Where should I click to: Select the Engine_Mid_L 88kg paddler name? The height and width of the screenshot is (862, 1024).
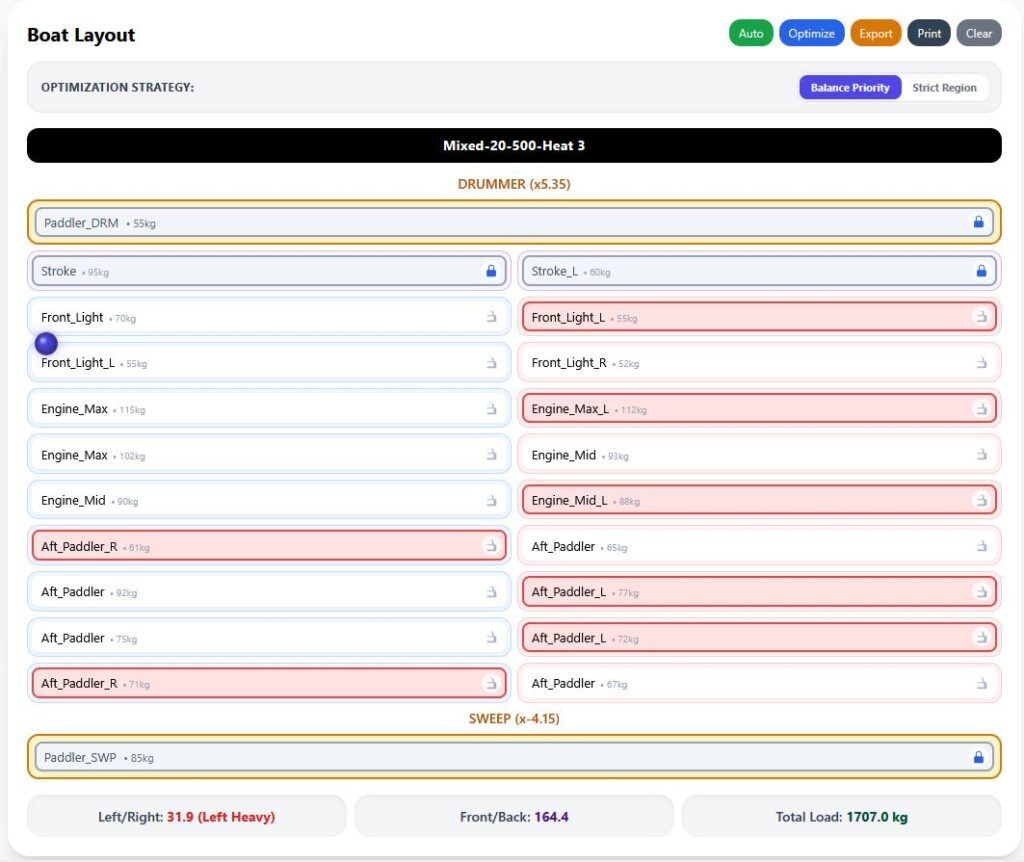coord(569,501)
